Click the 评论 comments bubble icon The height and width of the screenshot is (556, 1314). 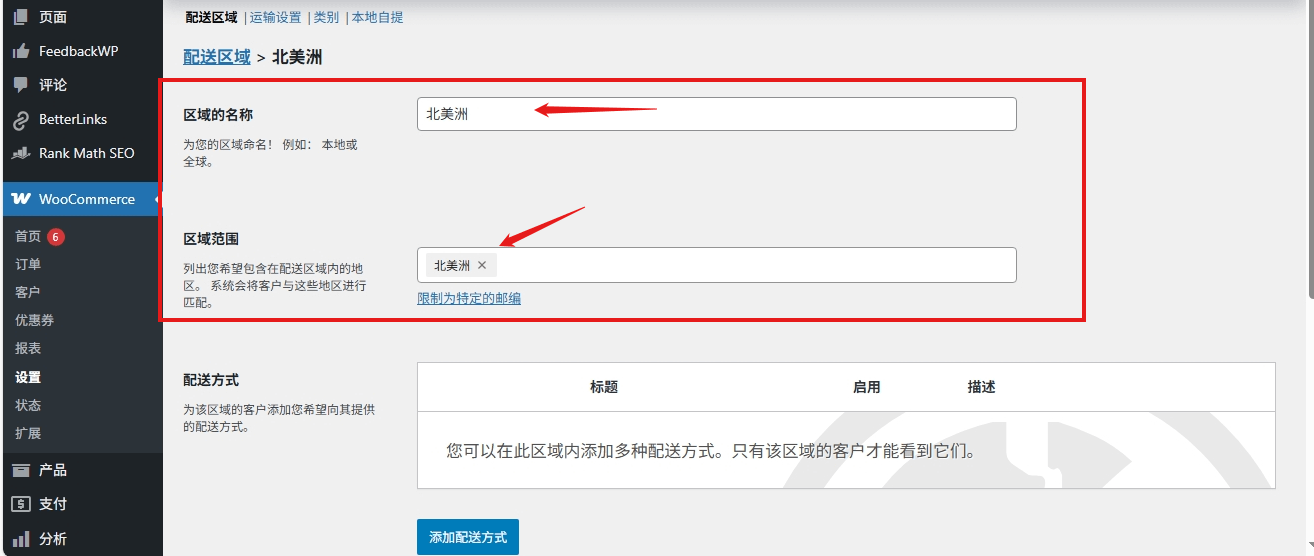click(x=20, y=85)
